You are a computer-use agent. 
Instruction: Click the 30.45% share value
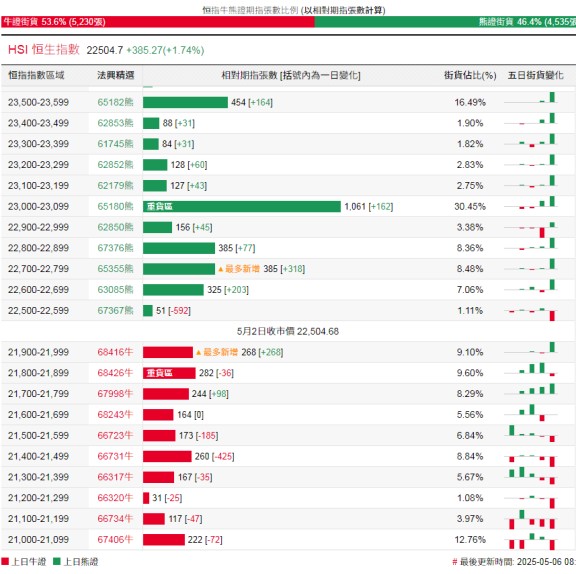[x=470, y=206]
